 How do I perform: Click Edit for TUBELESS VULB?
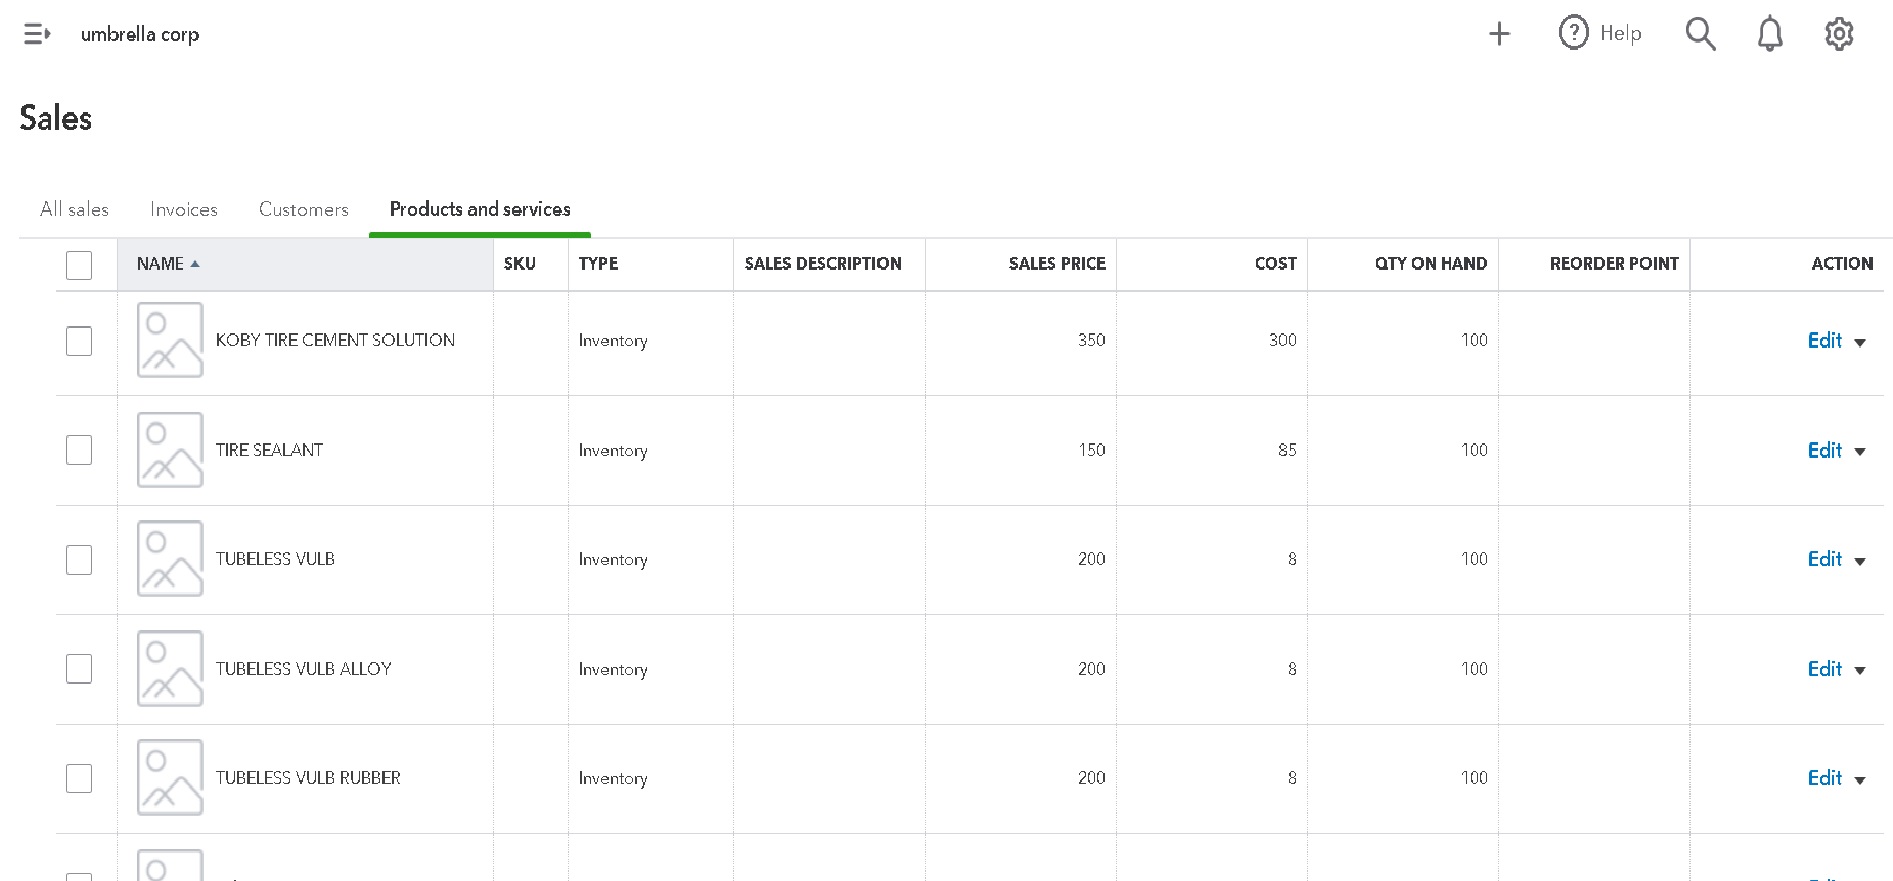pyautogui.click(x=1824, y=559)
